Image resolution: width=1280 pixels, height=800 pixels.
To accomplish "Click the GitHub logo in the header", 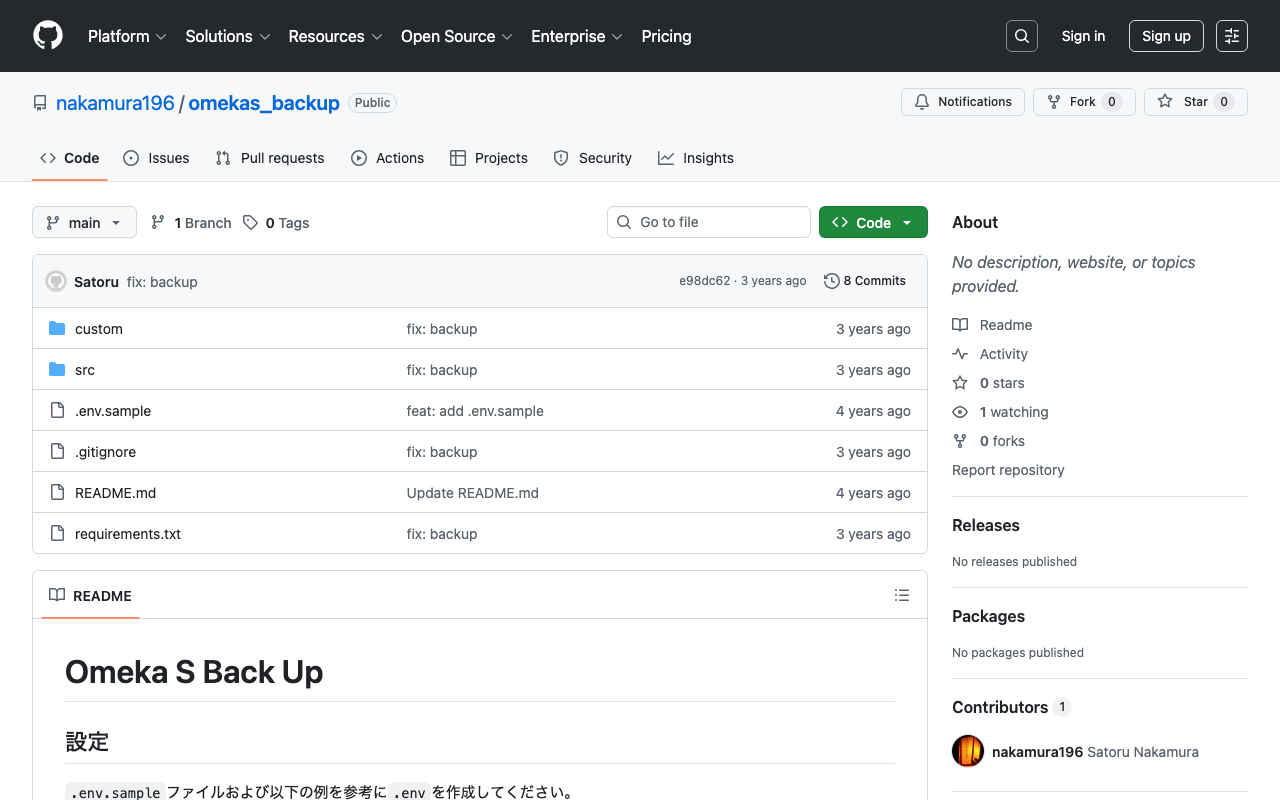I will pyautogui.click(x=47, y=36).
